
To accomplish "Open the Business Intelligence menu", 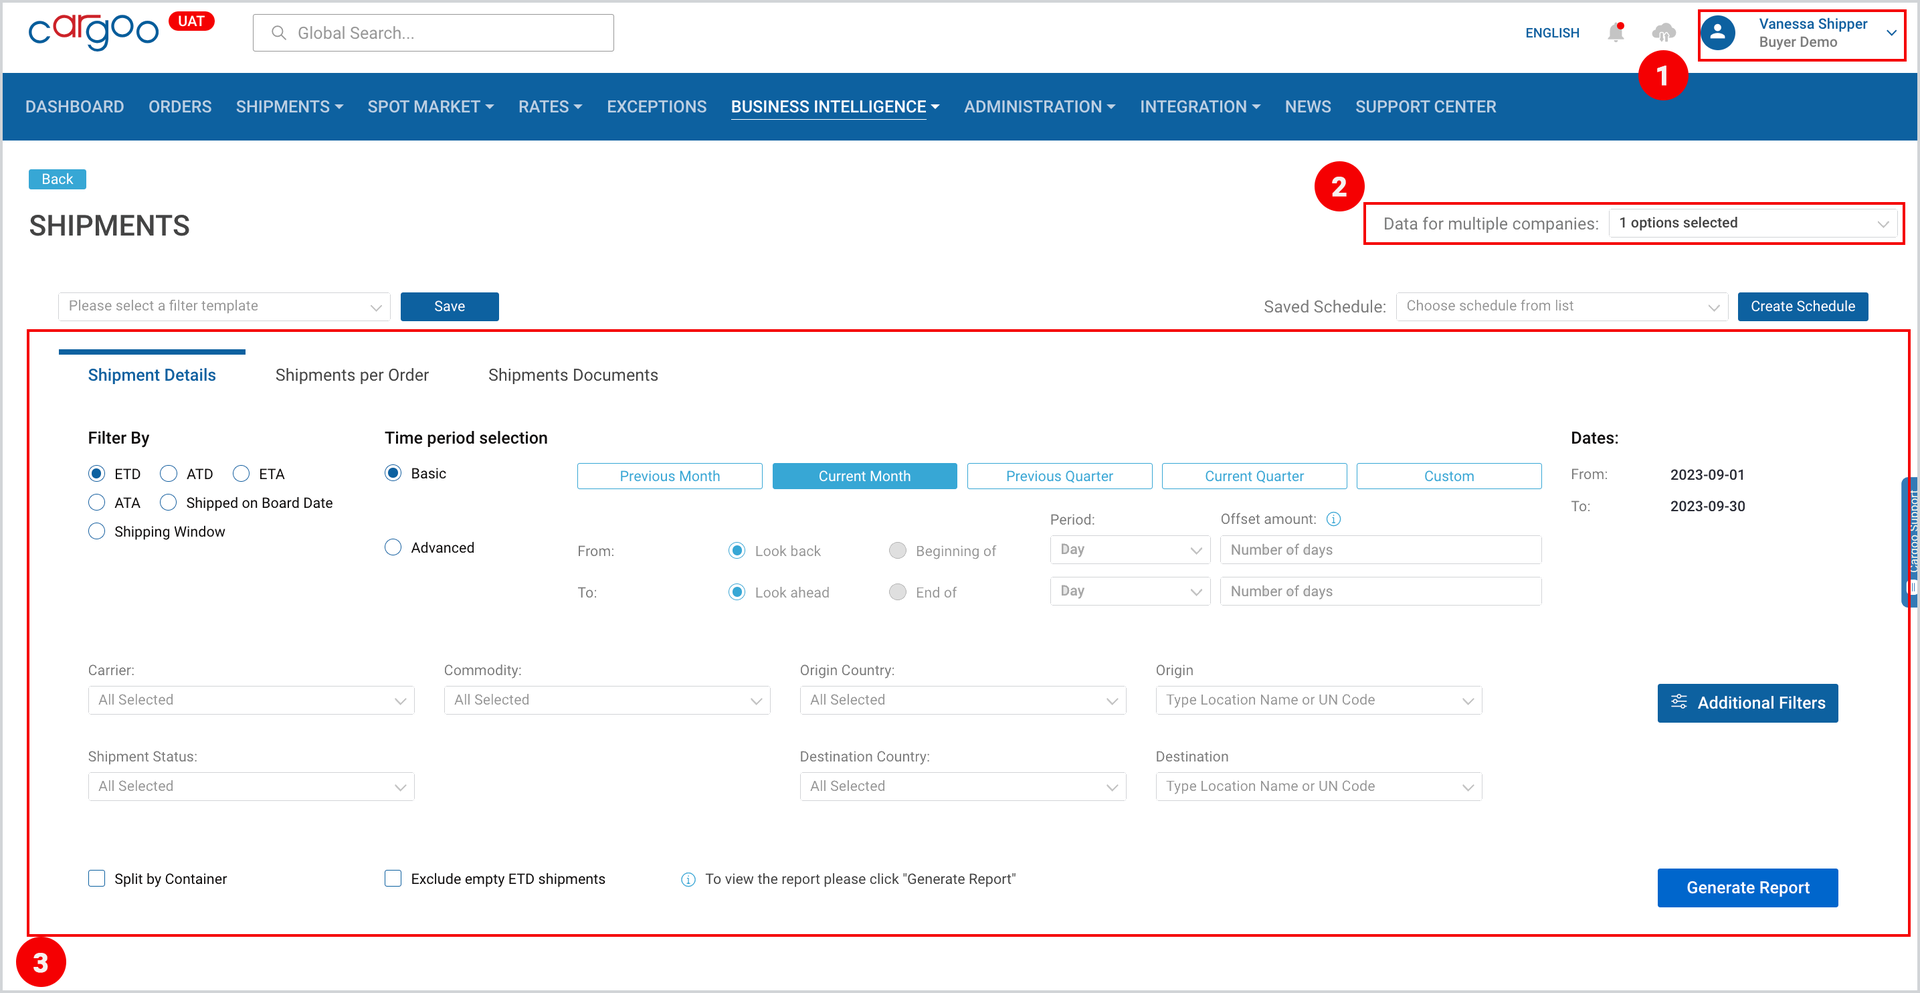I will point(835,107).
